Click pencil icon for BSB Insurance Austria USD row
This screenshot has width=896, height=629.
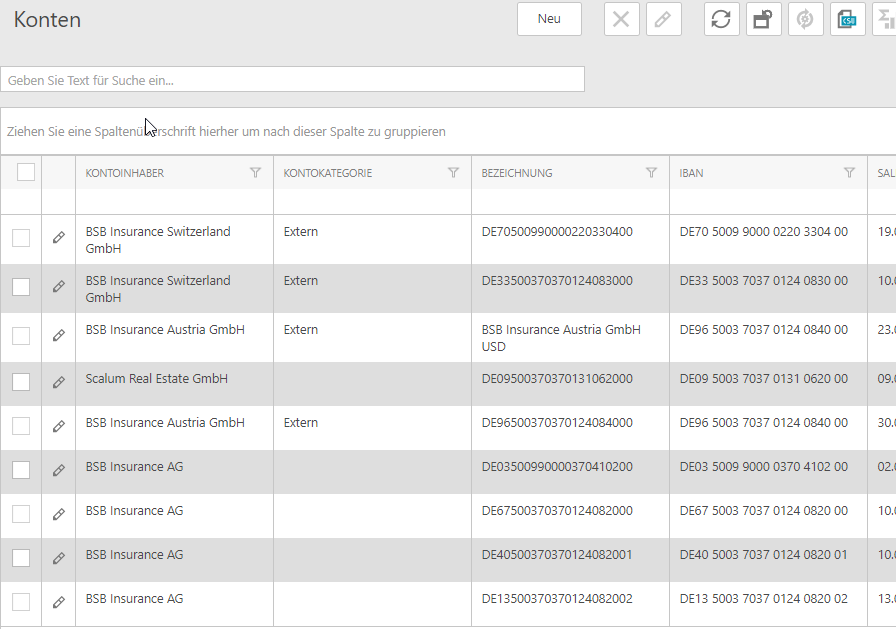coord(59,335)
